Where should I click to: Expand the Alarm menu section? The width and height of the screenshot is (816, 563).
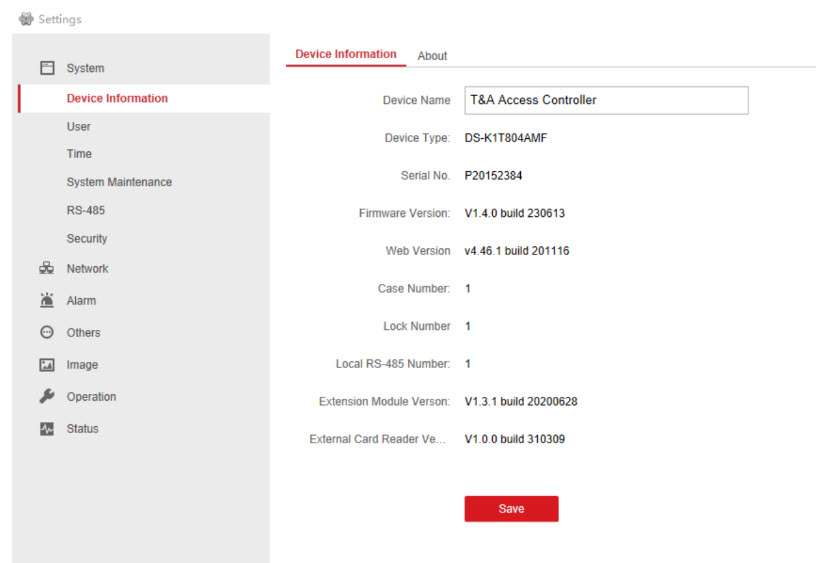pos(81,301)
